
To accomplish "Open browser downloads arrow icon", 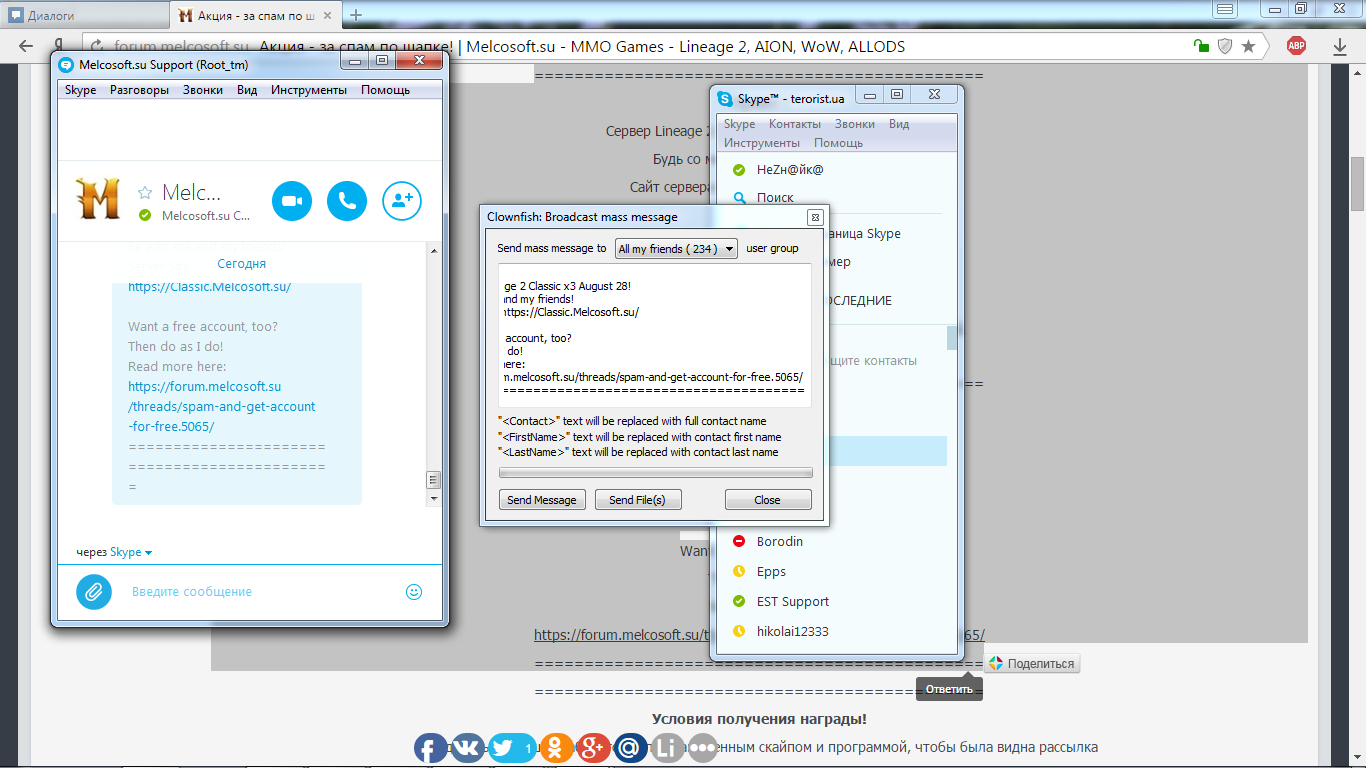I will coord(1340,46).
